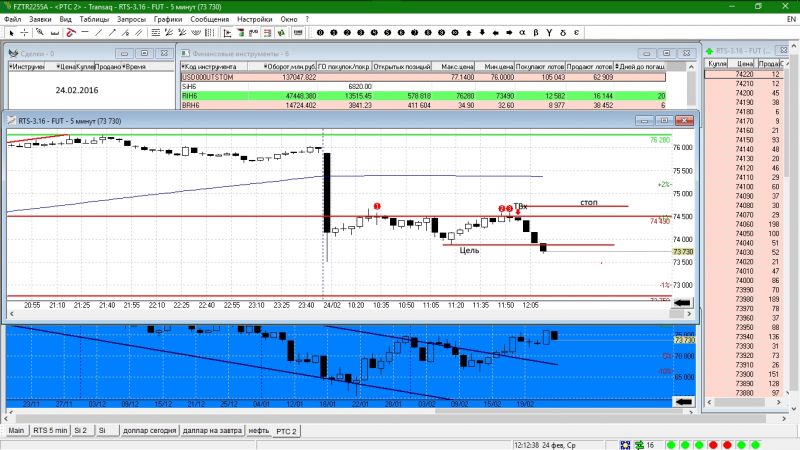
Task: Click the left arrow of the RTS chart scrollbar
Action: point(11,314)
